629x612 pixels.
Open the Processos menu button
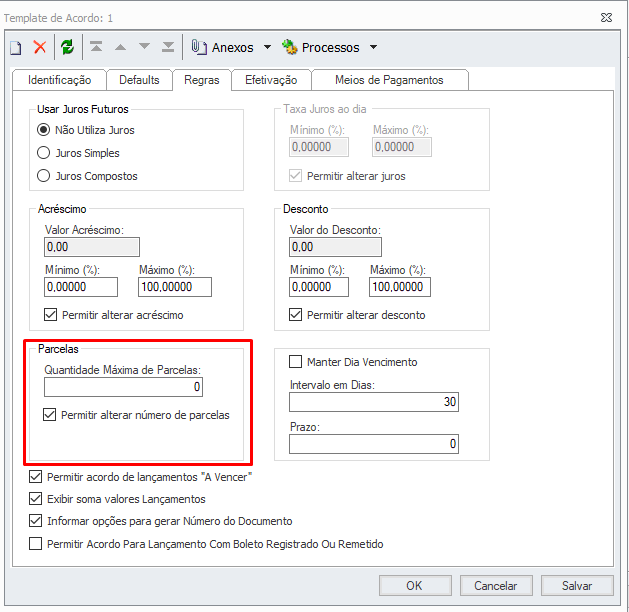coord(330,47)
